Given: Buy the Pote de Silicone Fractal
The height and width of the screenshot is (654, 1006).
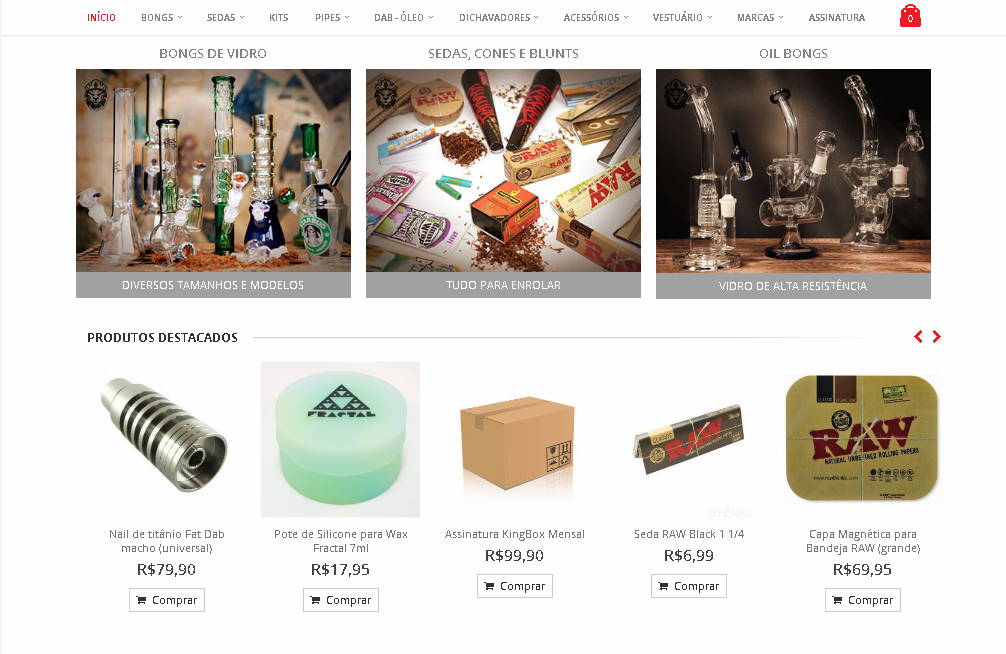Looking at the screenshot, I should [341, 600].
